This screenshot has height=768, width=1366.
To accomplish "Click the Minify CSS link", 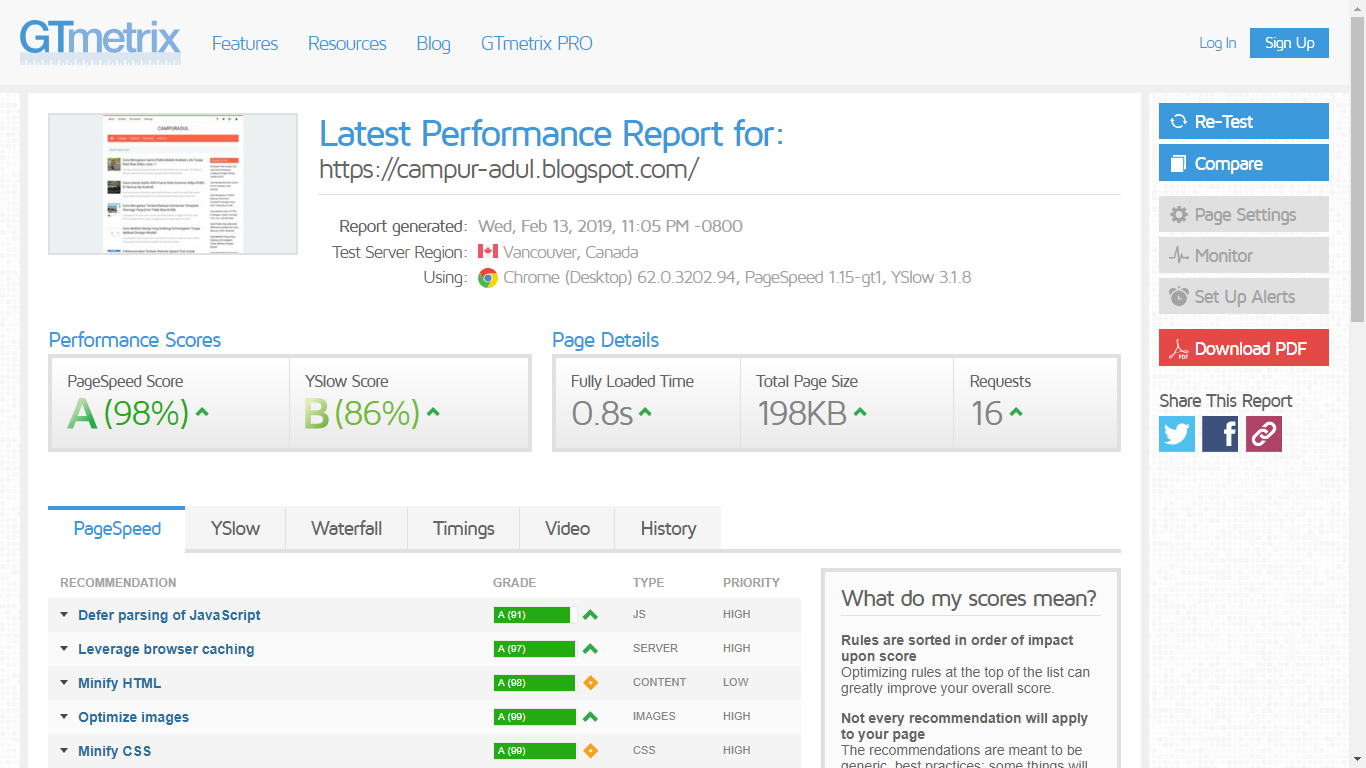I will click(115, 751).
